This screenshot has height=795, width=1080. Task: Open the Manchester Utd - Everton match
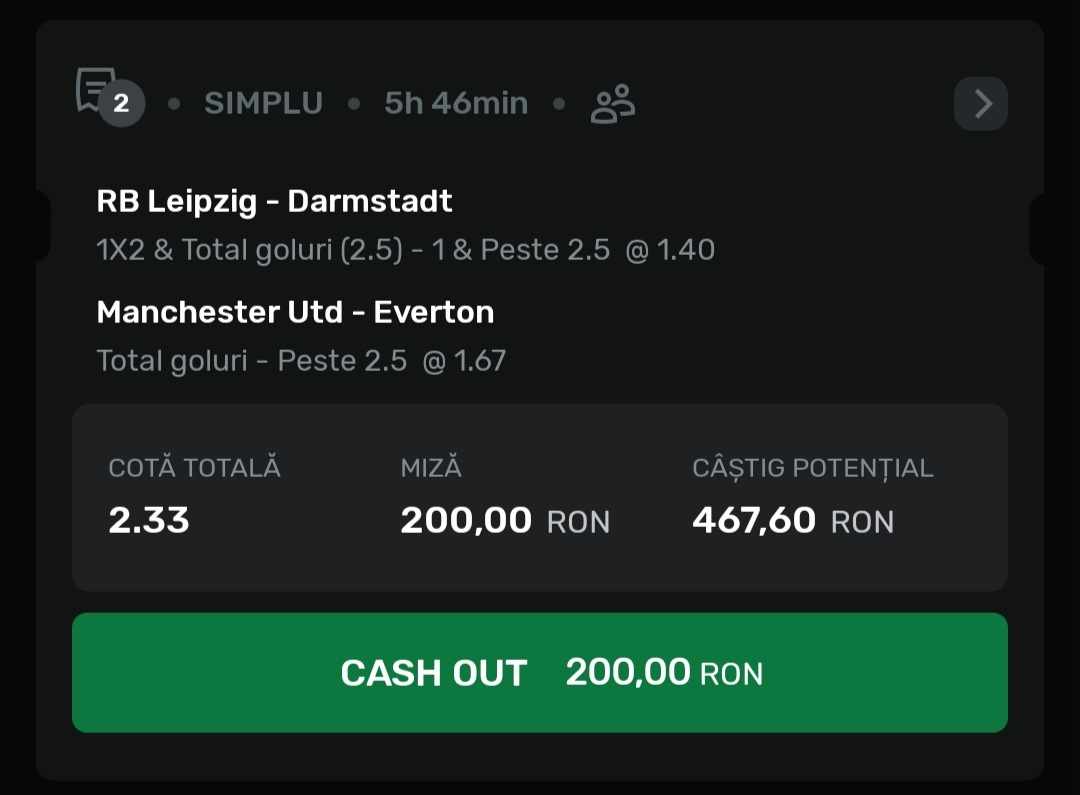point(295,313)
